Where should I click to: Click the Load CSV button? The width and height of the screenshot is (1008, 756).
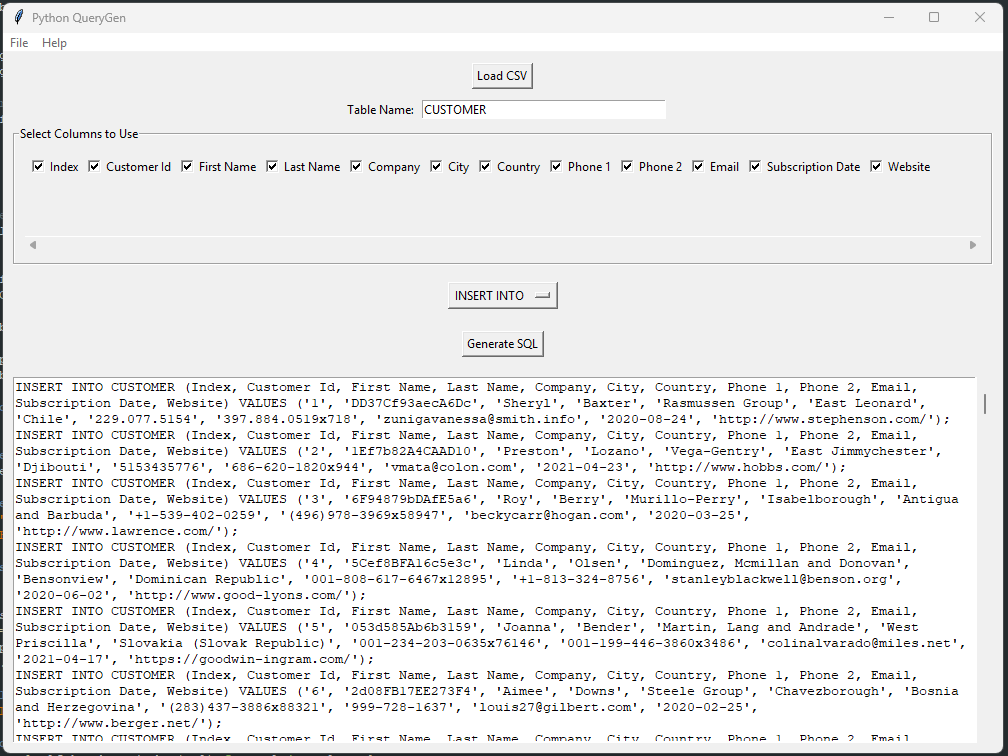pos(502,76)
